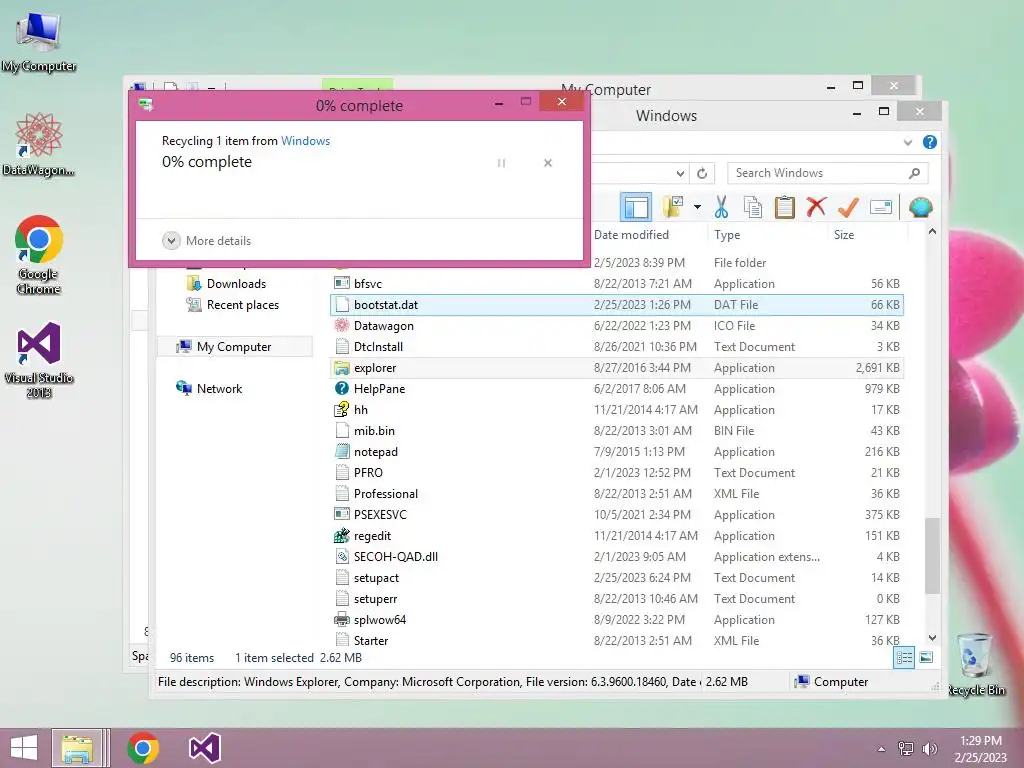Click the Copy icon in Windows toolbar
This screenshot has height=768, width=1024.
[753, 207]
